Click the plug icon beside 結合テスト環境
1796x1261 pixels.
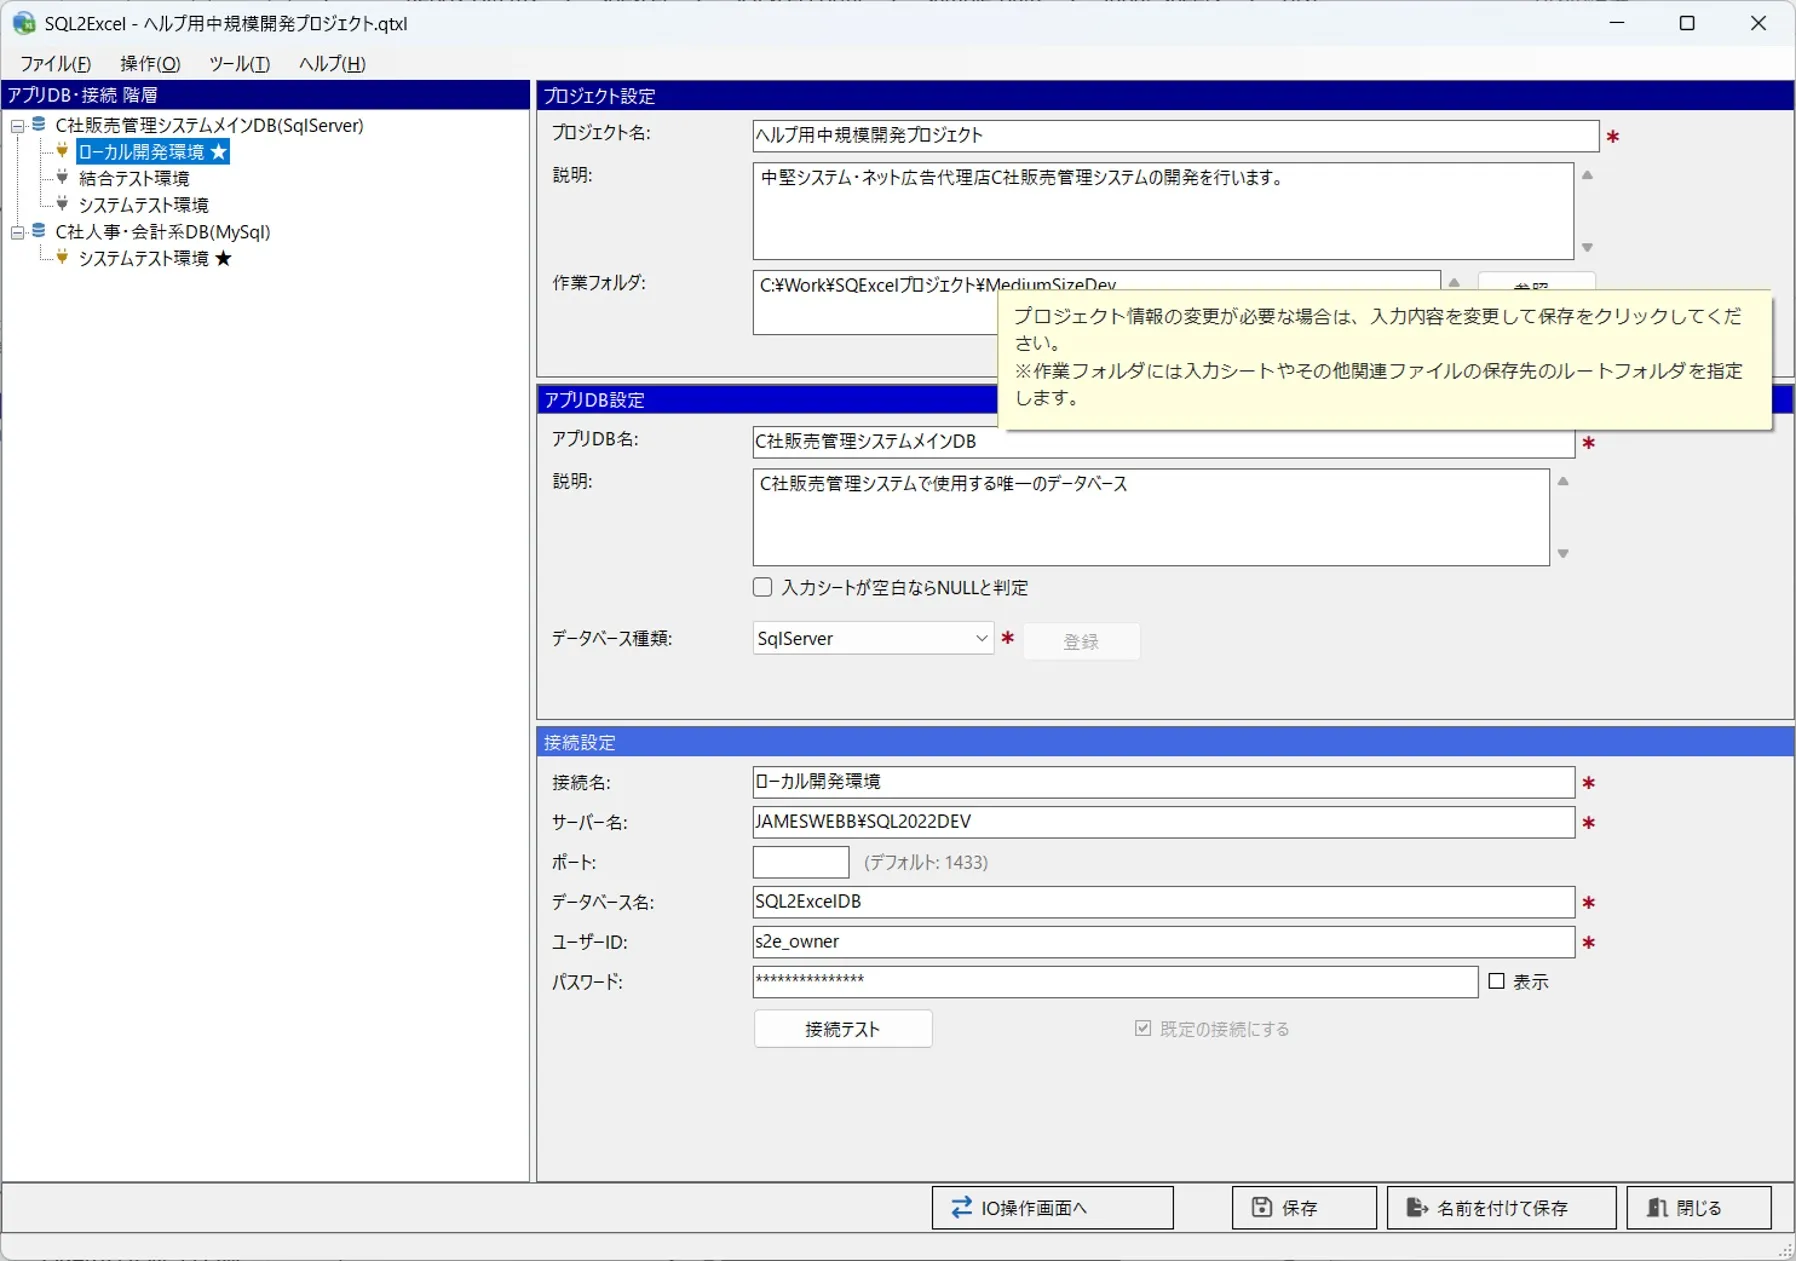62,178
